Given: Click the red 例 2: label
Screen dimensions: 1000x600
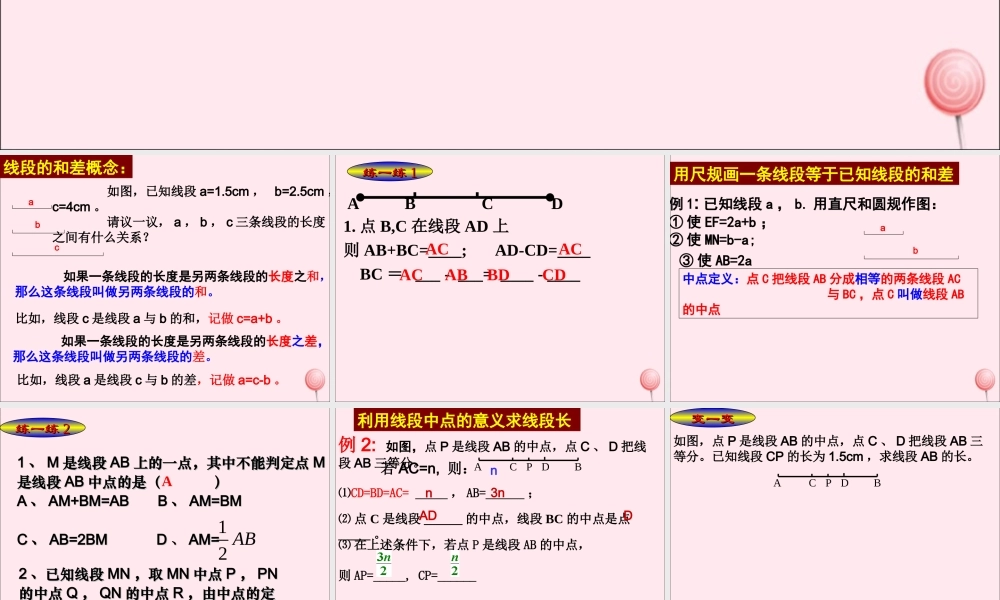Looking at the screenshot, I should [357, 444].
